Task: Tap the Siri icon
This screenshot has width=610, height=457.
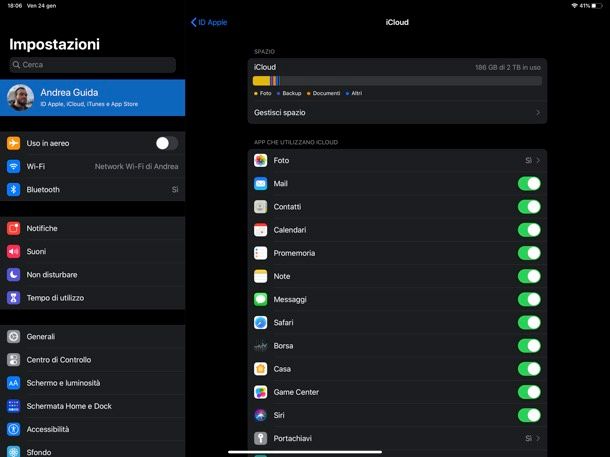Action: coord(260,415)
